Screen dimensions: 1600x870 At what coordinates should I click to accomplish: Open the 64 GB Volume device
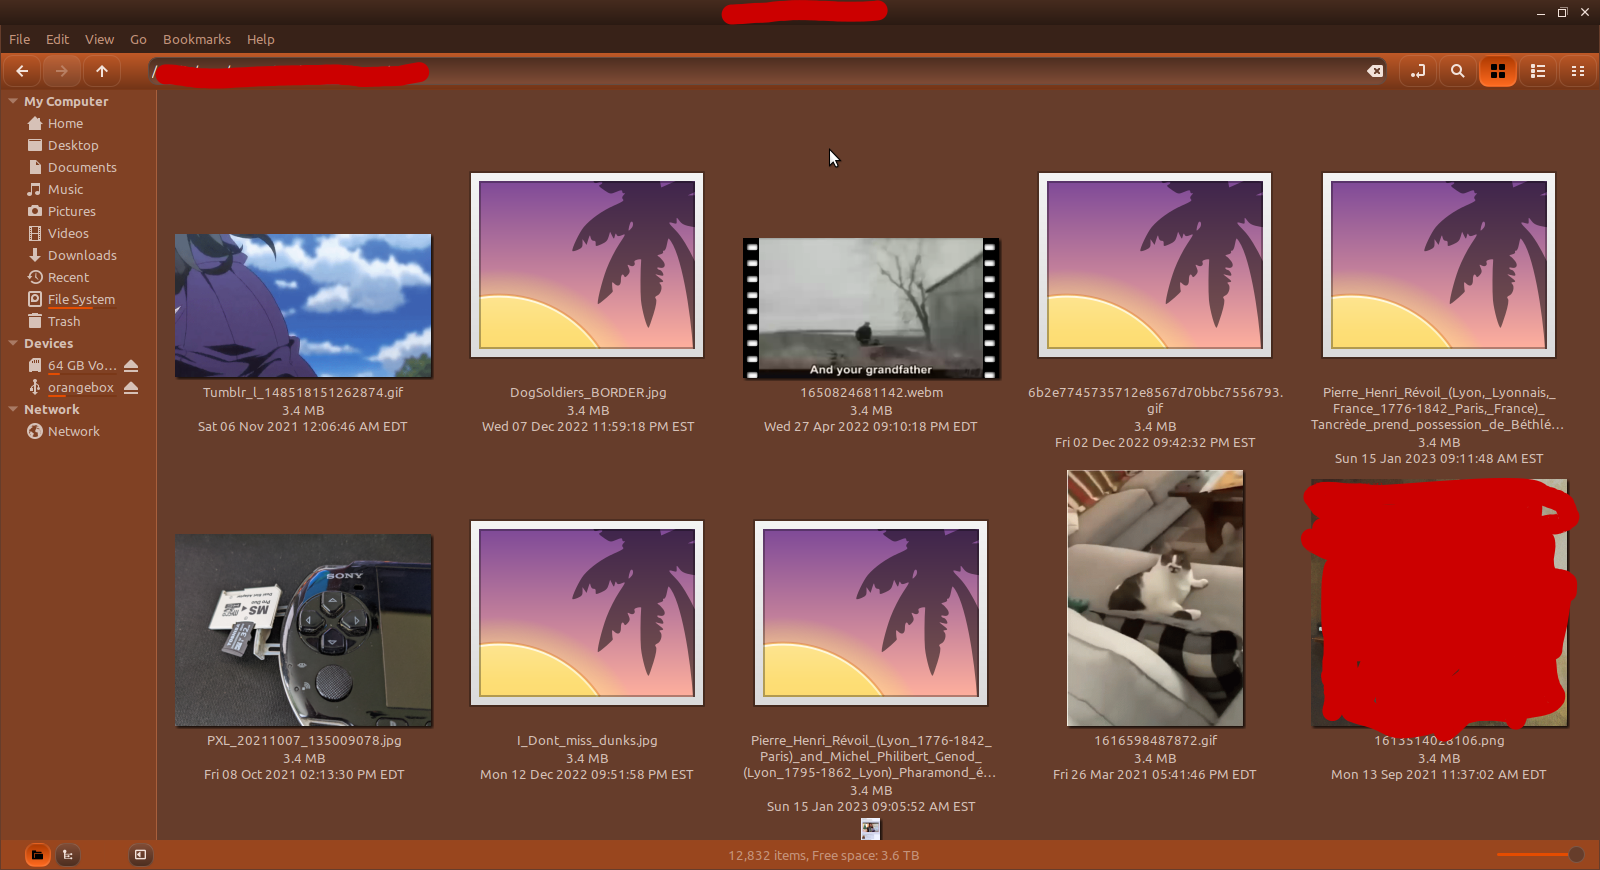click(x=82, y=366)
